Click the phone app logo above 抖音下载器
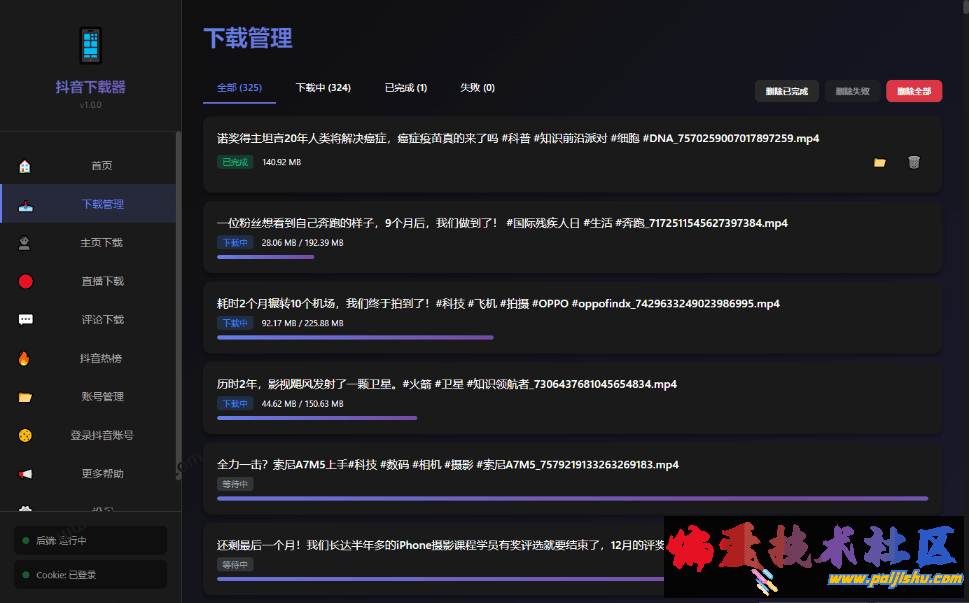This screenshot has height=603, width=969. tap(91, 46)
